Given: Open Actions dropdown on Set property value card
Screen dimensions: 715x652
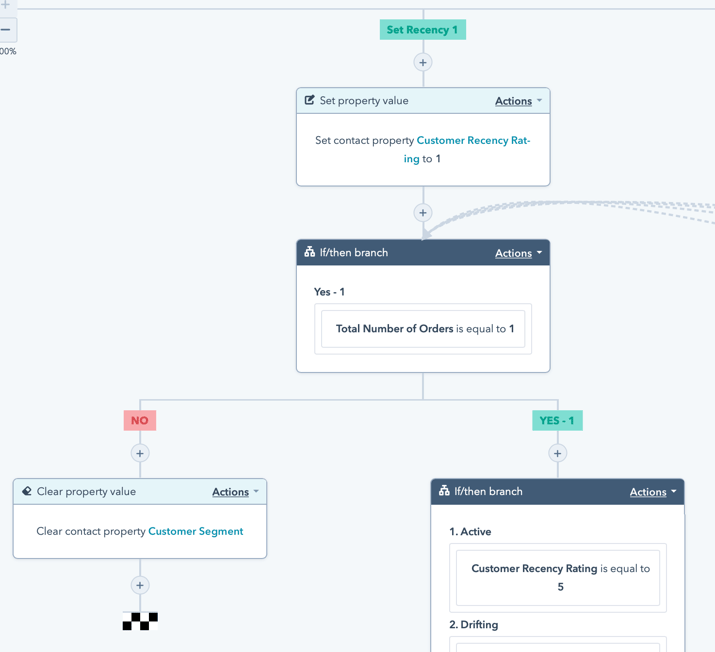Looking at the screenshot, I should coord(518,101).
